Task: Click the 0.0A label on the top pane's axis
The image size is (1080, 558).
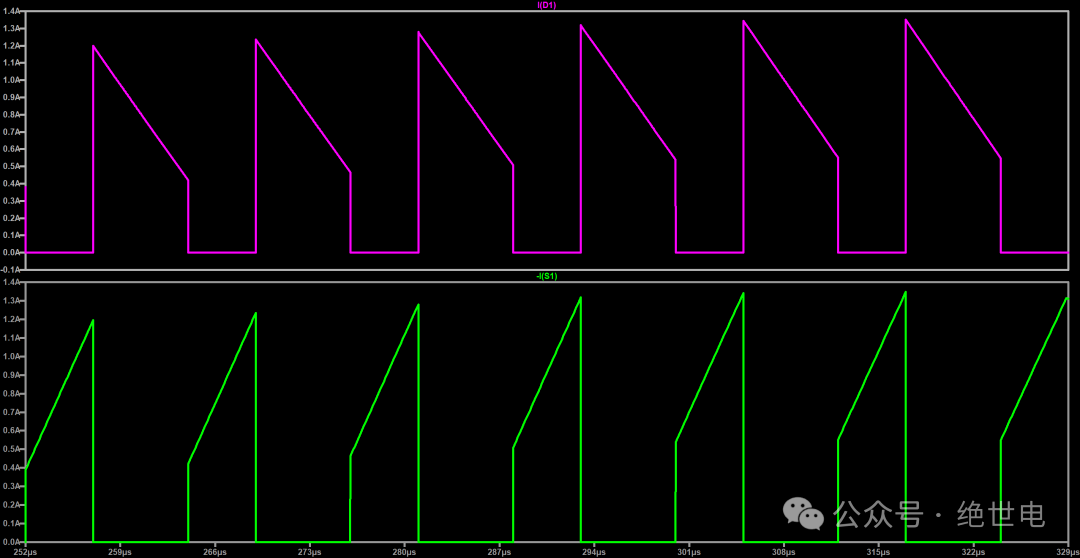Action: [x=12, y=252]
